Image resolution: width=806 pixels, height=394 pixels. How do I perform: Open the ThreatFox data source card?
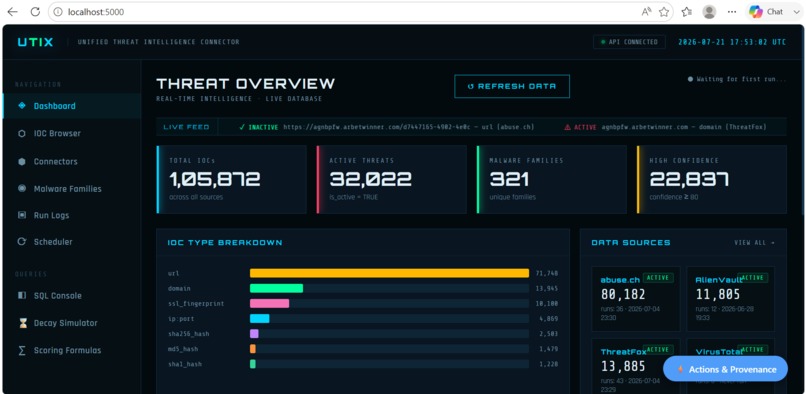pos(636,365)
